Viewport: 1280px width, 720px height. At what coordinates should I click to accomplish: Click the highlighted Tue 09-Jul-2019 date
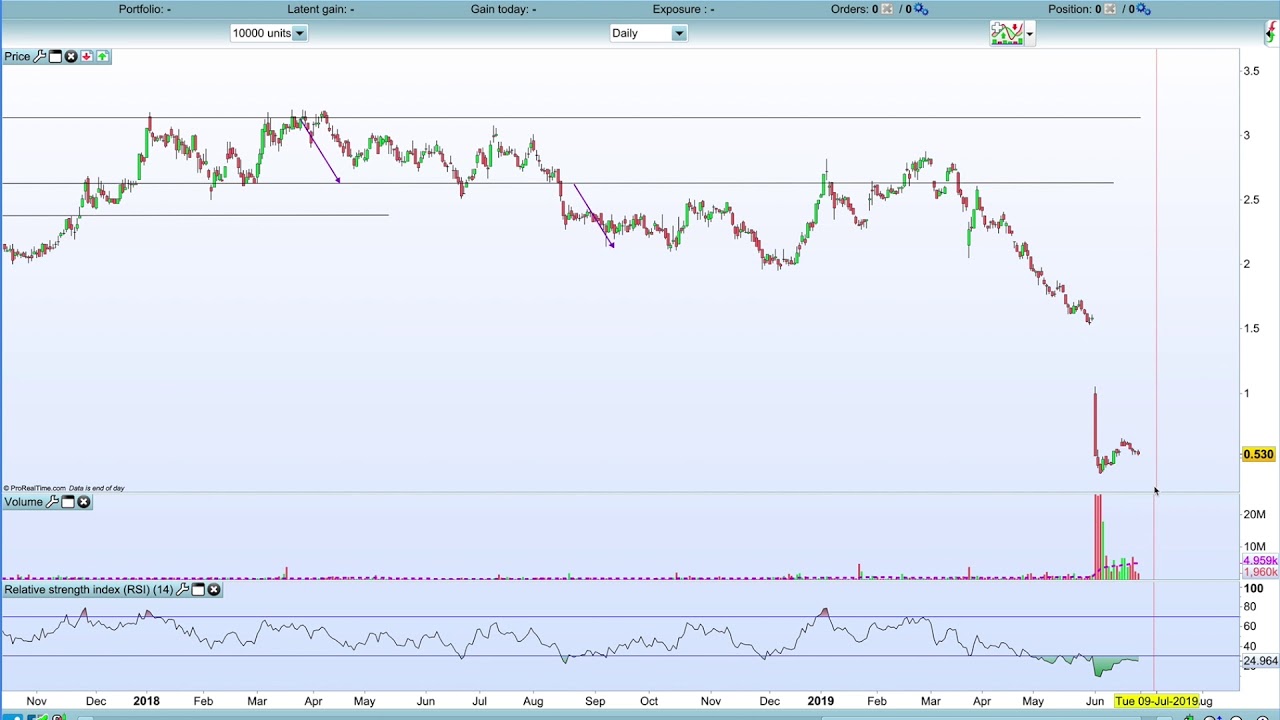pos(1157,701)
